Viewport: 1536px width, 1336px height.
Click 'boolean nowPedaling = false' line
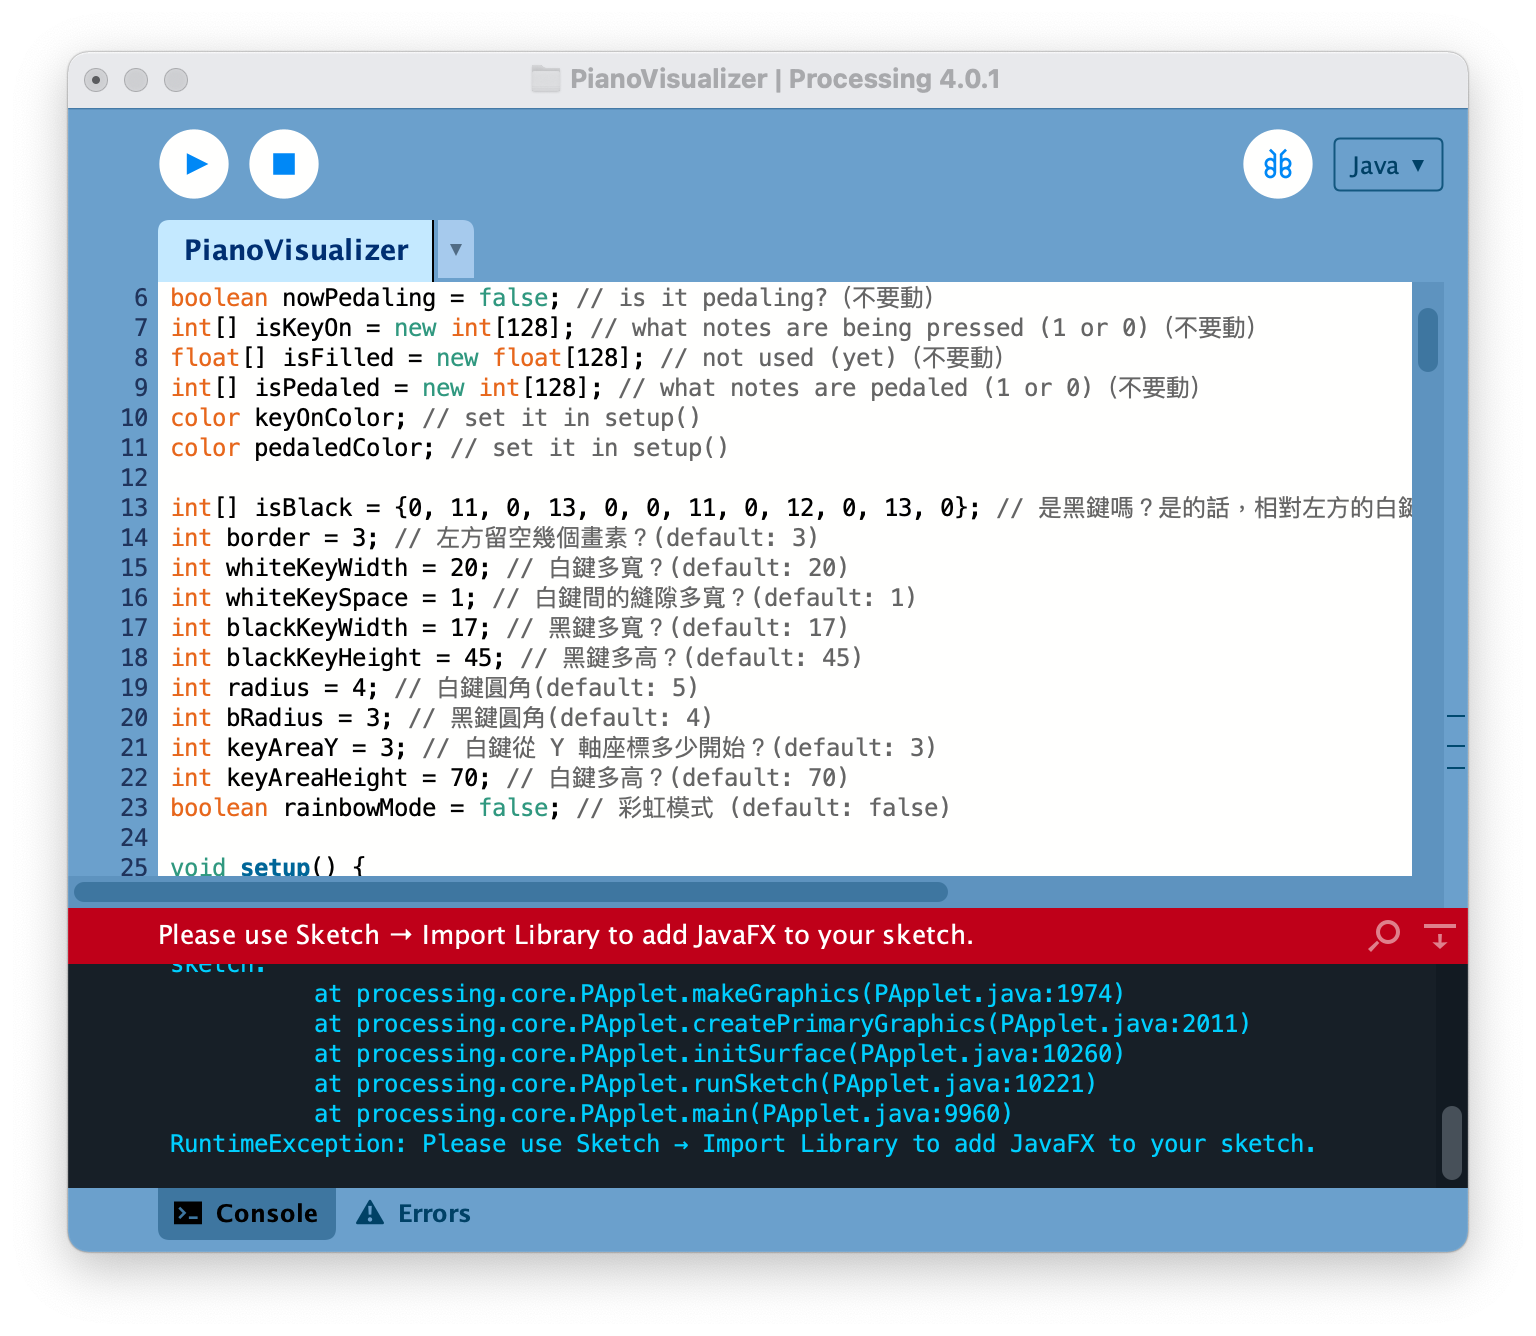[552, 298]
